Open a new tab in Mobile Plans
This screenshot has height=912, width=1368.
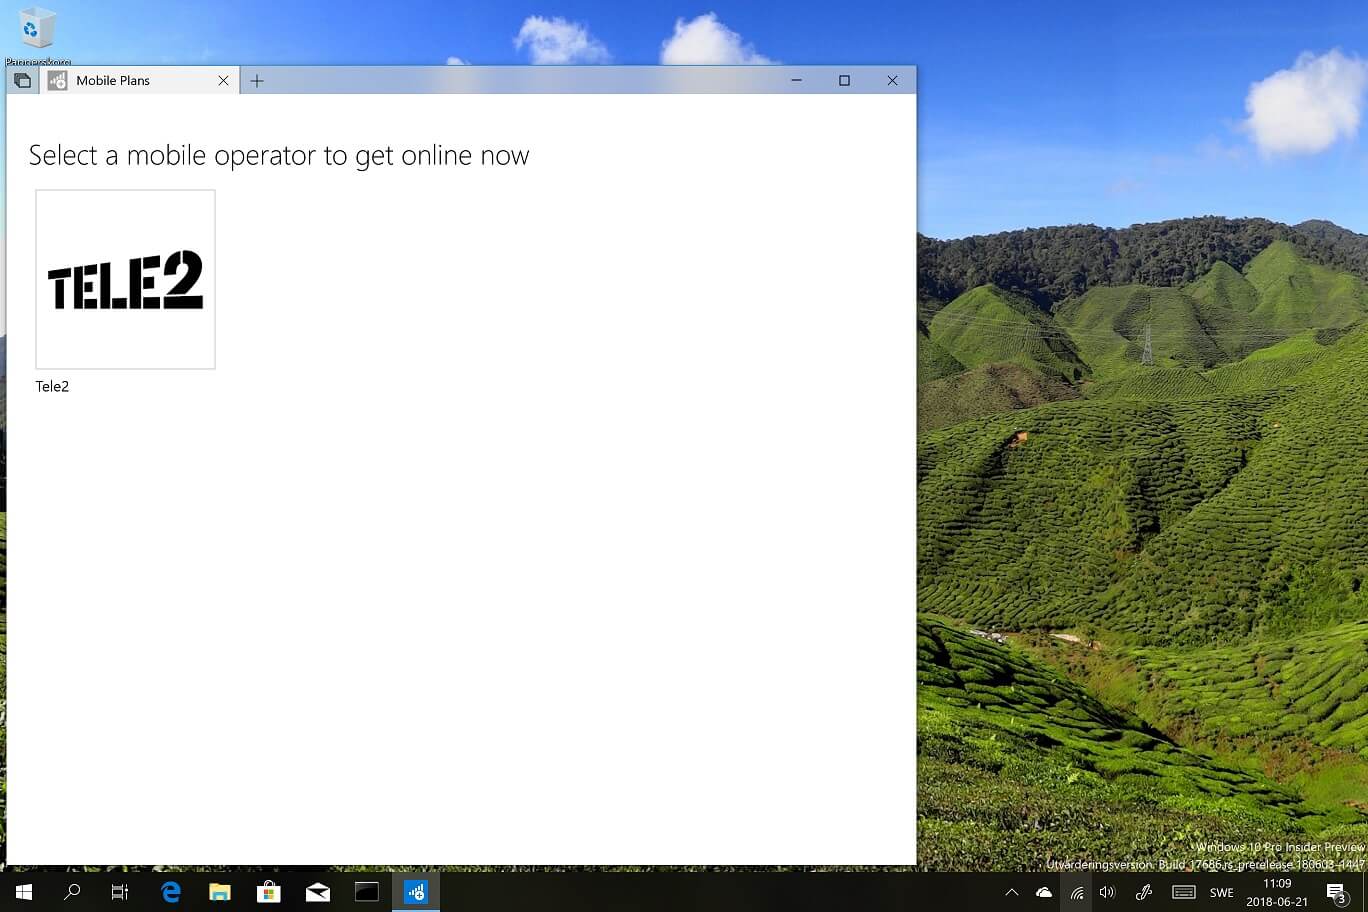click(x=257, y=80)
